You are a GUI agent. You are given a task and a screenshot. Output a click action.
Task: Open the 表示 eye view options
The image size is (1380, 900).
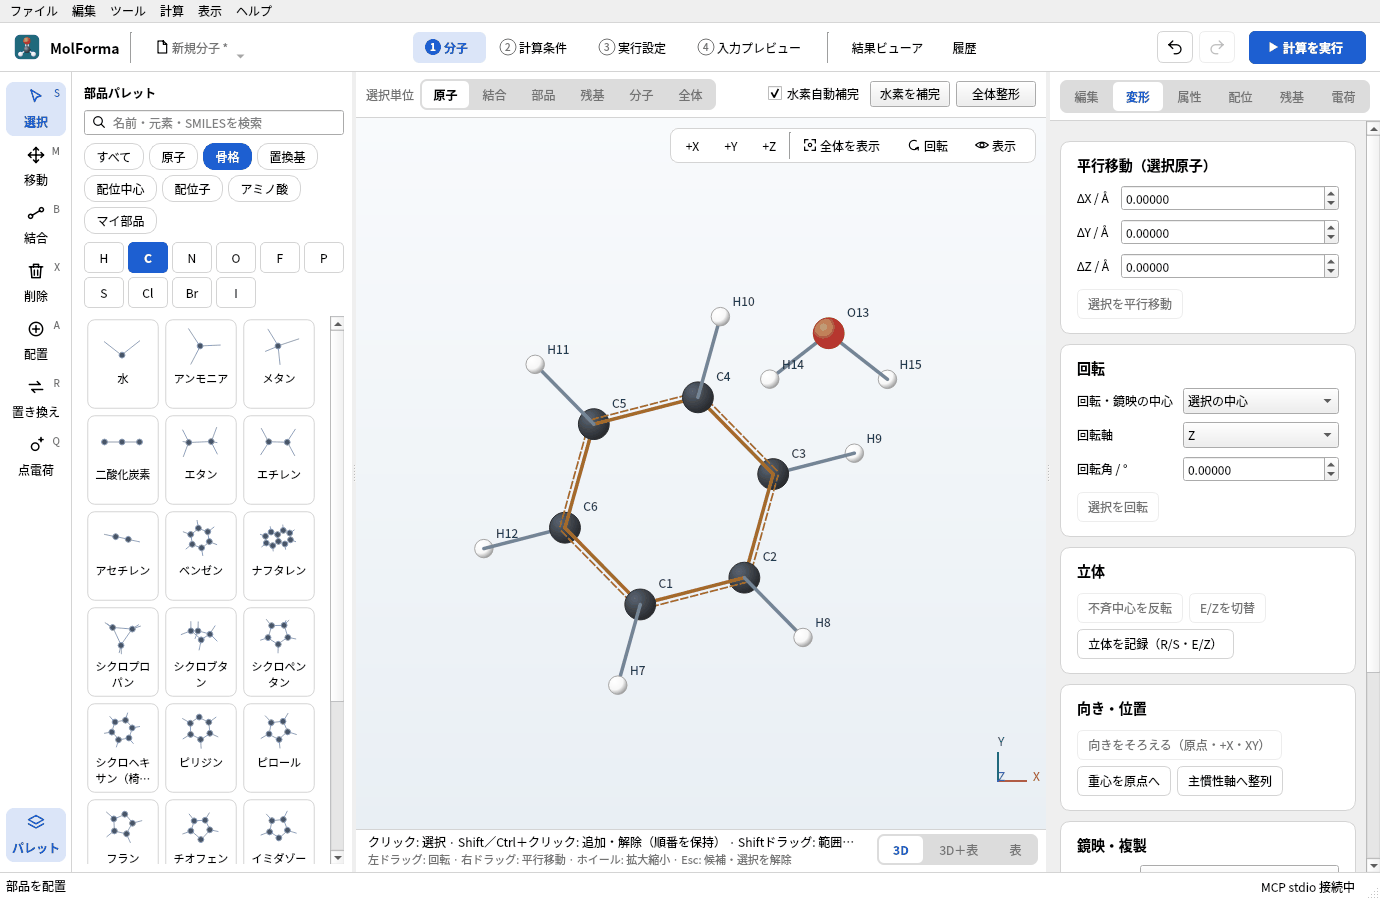(996, 146)
